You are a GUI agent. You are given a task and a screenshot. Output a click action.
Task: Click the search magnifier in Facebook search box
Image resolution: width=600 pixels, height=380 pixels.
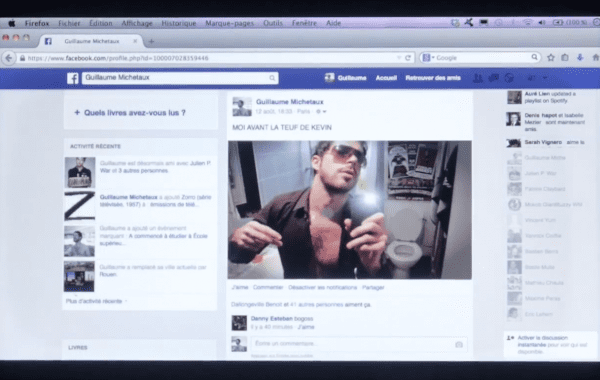pos(272,78)
